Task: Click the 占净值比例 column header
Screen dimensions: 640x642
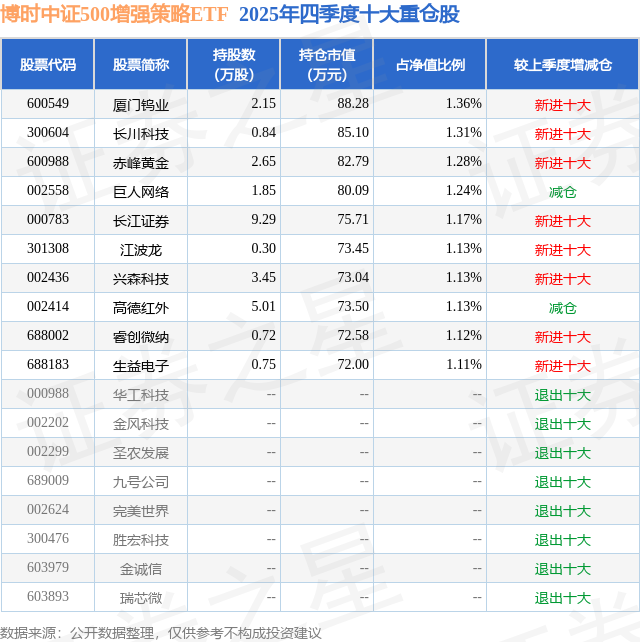Action: point(430,65)
